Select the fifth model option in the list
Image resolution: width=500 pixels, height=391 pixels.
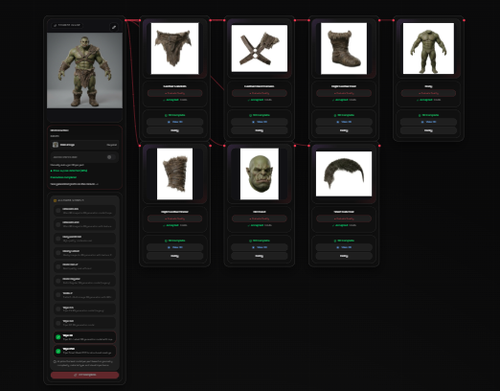pyautogui.click(x=85, y=266)
